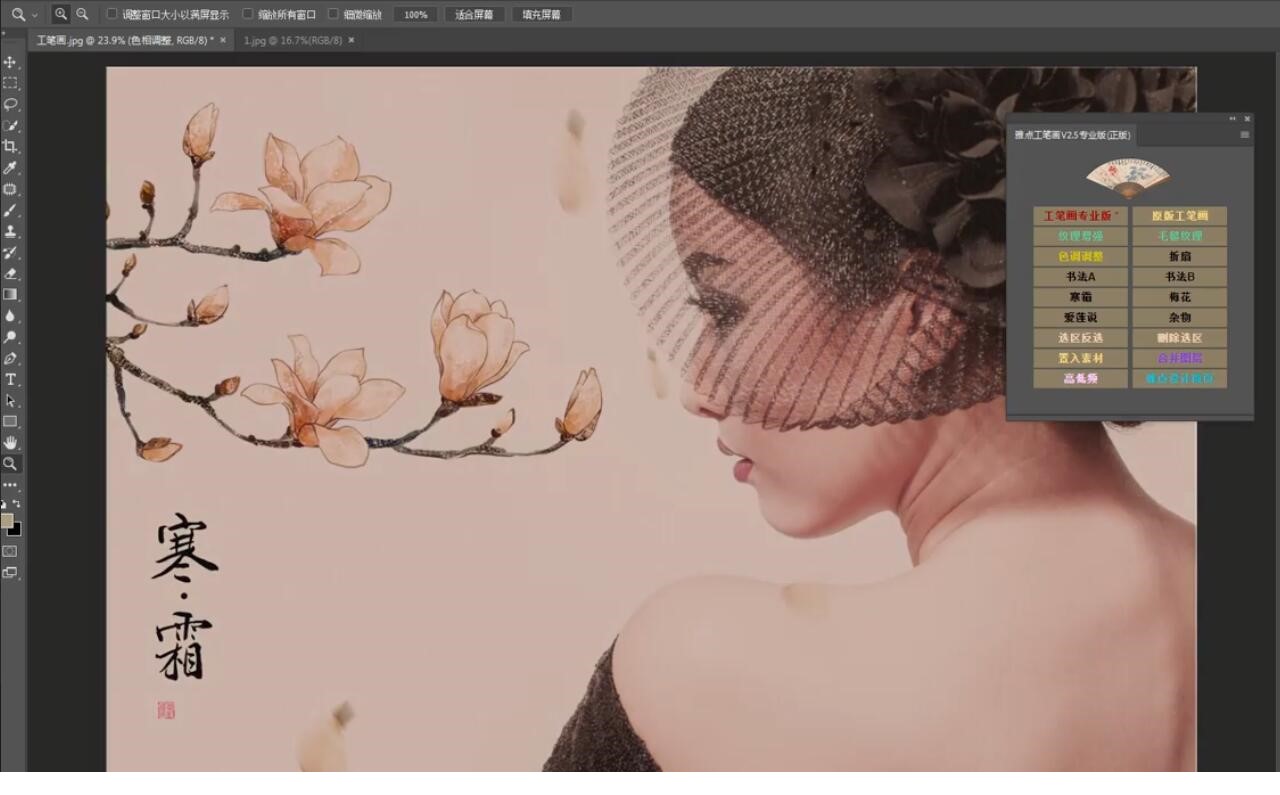Select the Gradient tool
This screenshot has width=1280, height=795.
(x=10, y=294)
